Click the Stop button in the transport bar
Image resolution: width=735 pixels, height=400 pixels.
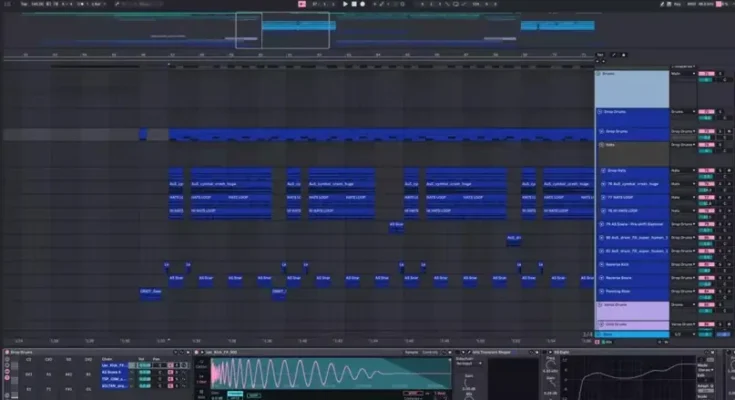pos(355,4)
